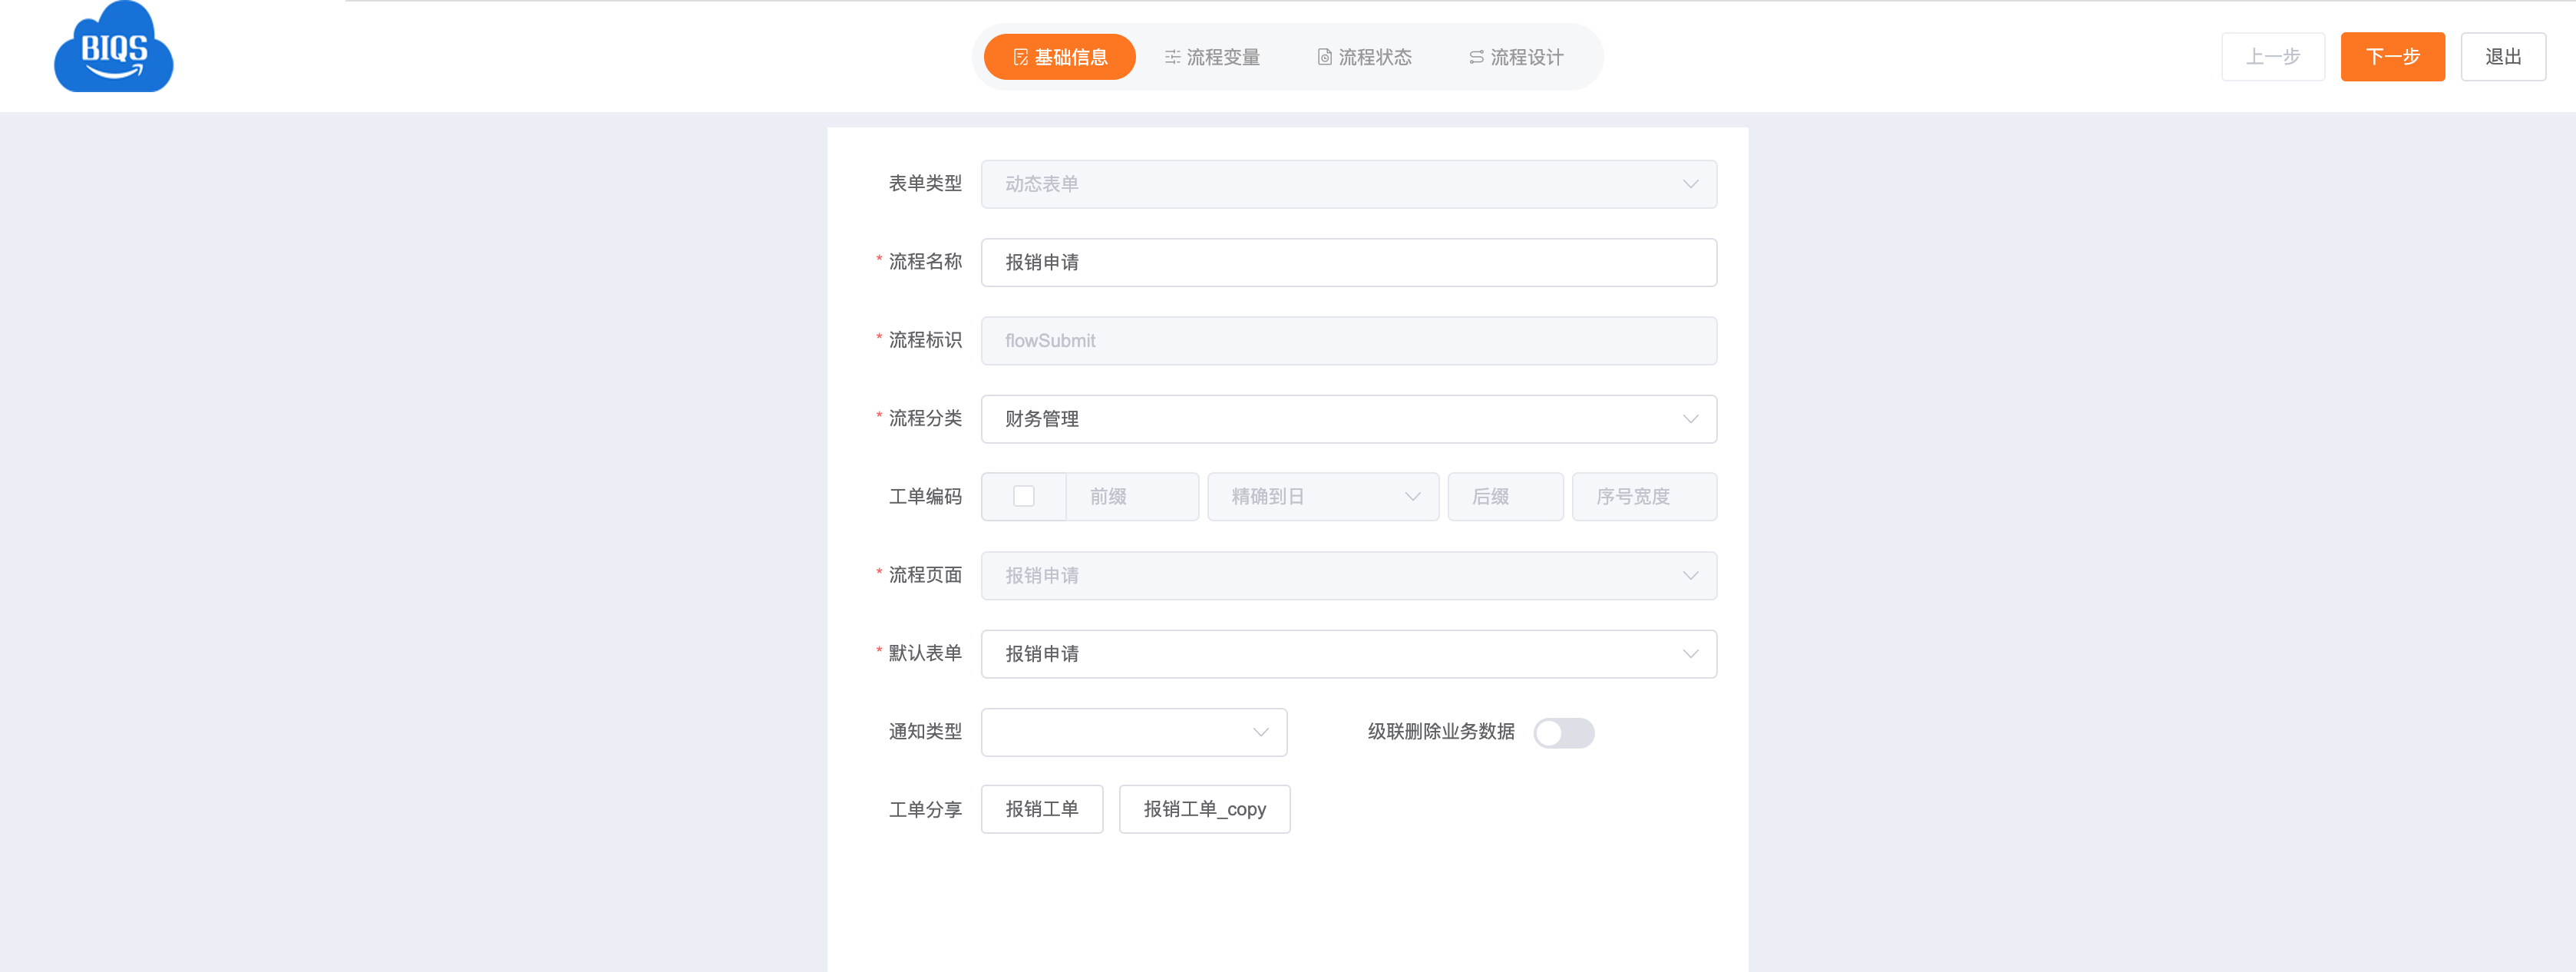The height and width of the screenshot is (972, 2576).
Task: Click the 流程状态 document icon
Action: click(1324, 57)
